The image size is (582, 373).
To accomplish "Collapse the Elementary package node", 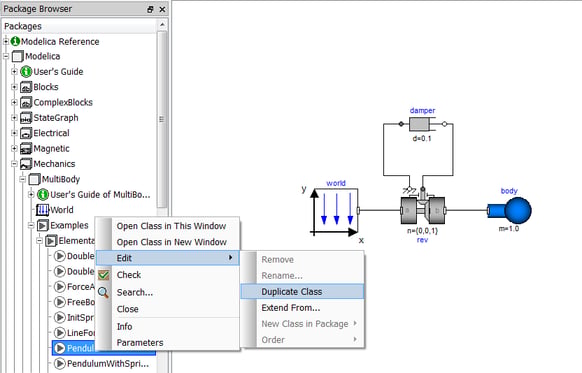I will pyautogui.click(x=39, y=241).
